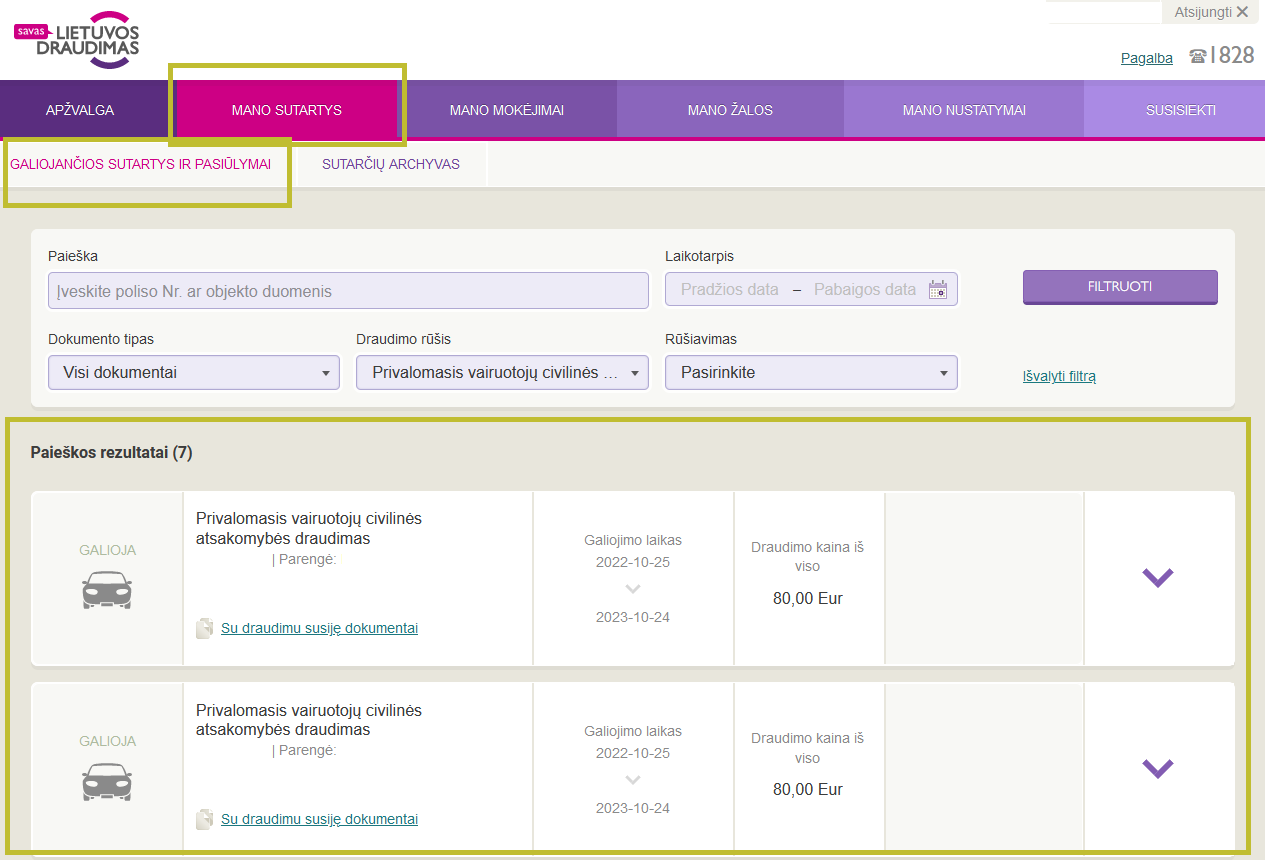The height and width of the screenshot is (860, 1265).
Task: Click the Pradžios data field
Action: click(730, 290)
